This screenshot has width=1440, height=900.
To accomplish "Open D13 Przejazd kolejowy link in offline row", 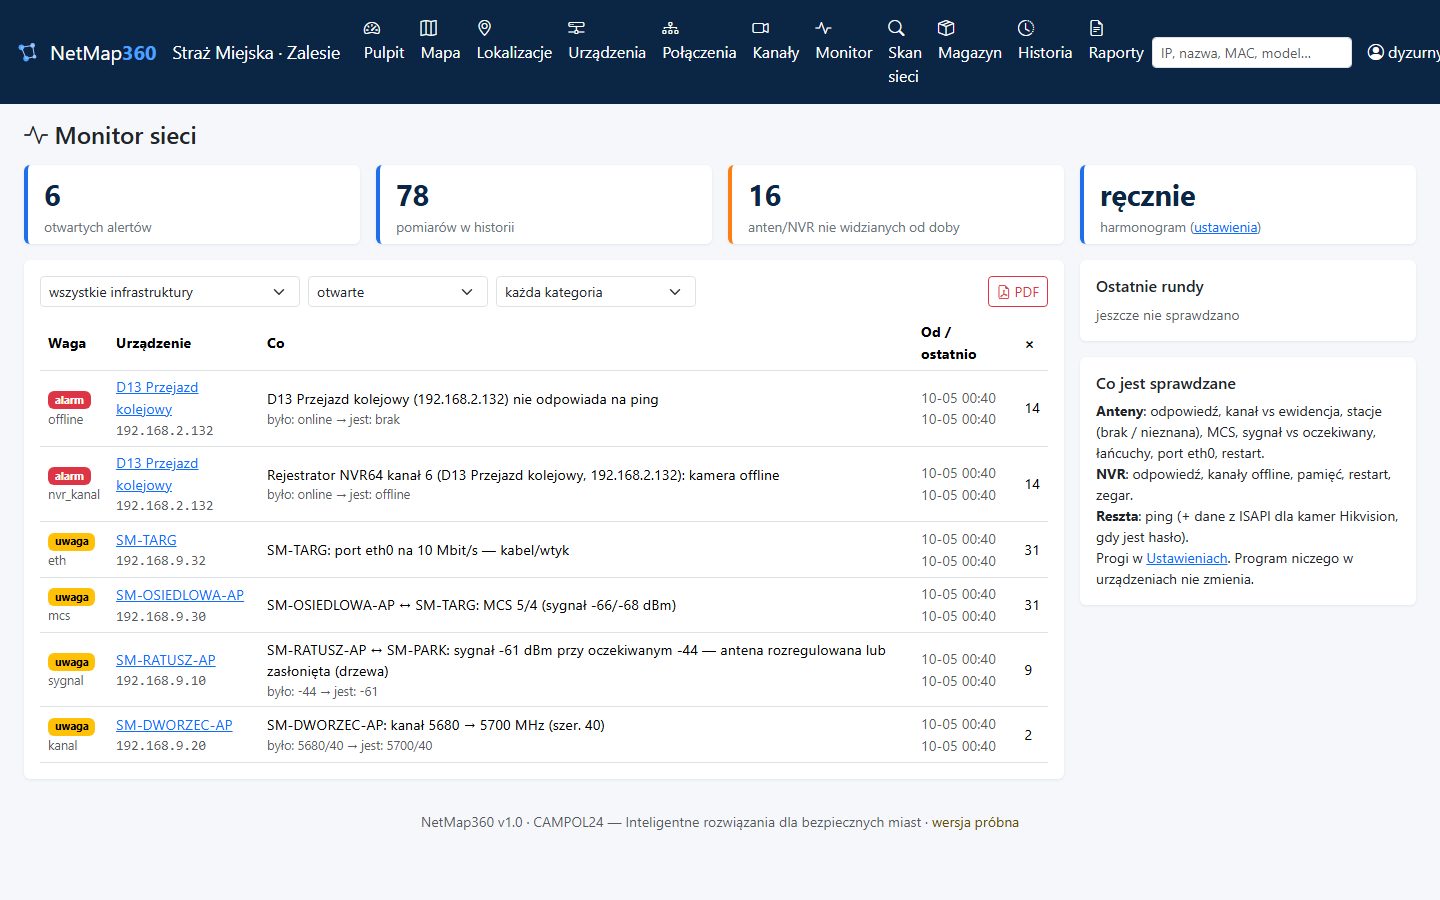I will pos(157,398).
